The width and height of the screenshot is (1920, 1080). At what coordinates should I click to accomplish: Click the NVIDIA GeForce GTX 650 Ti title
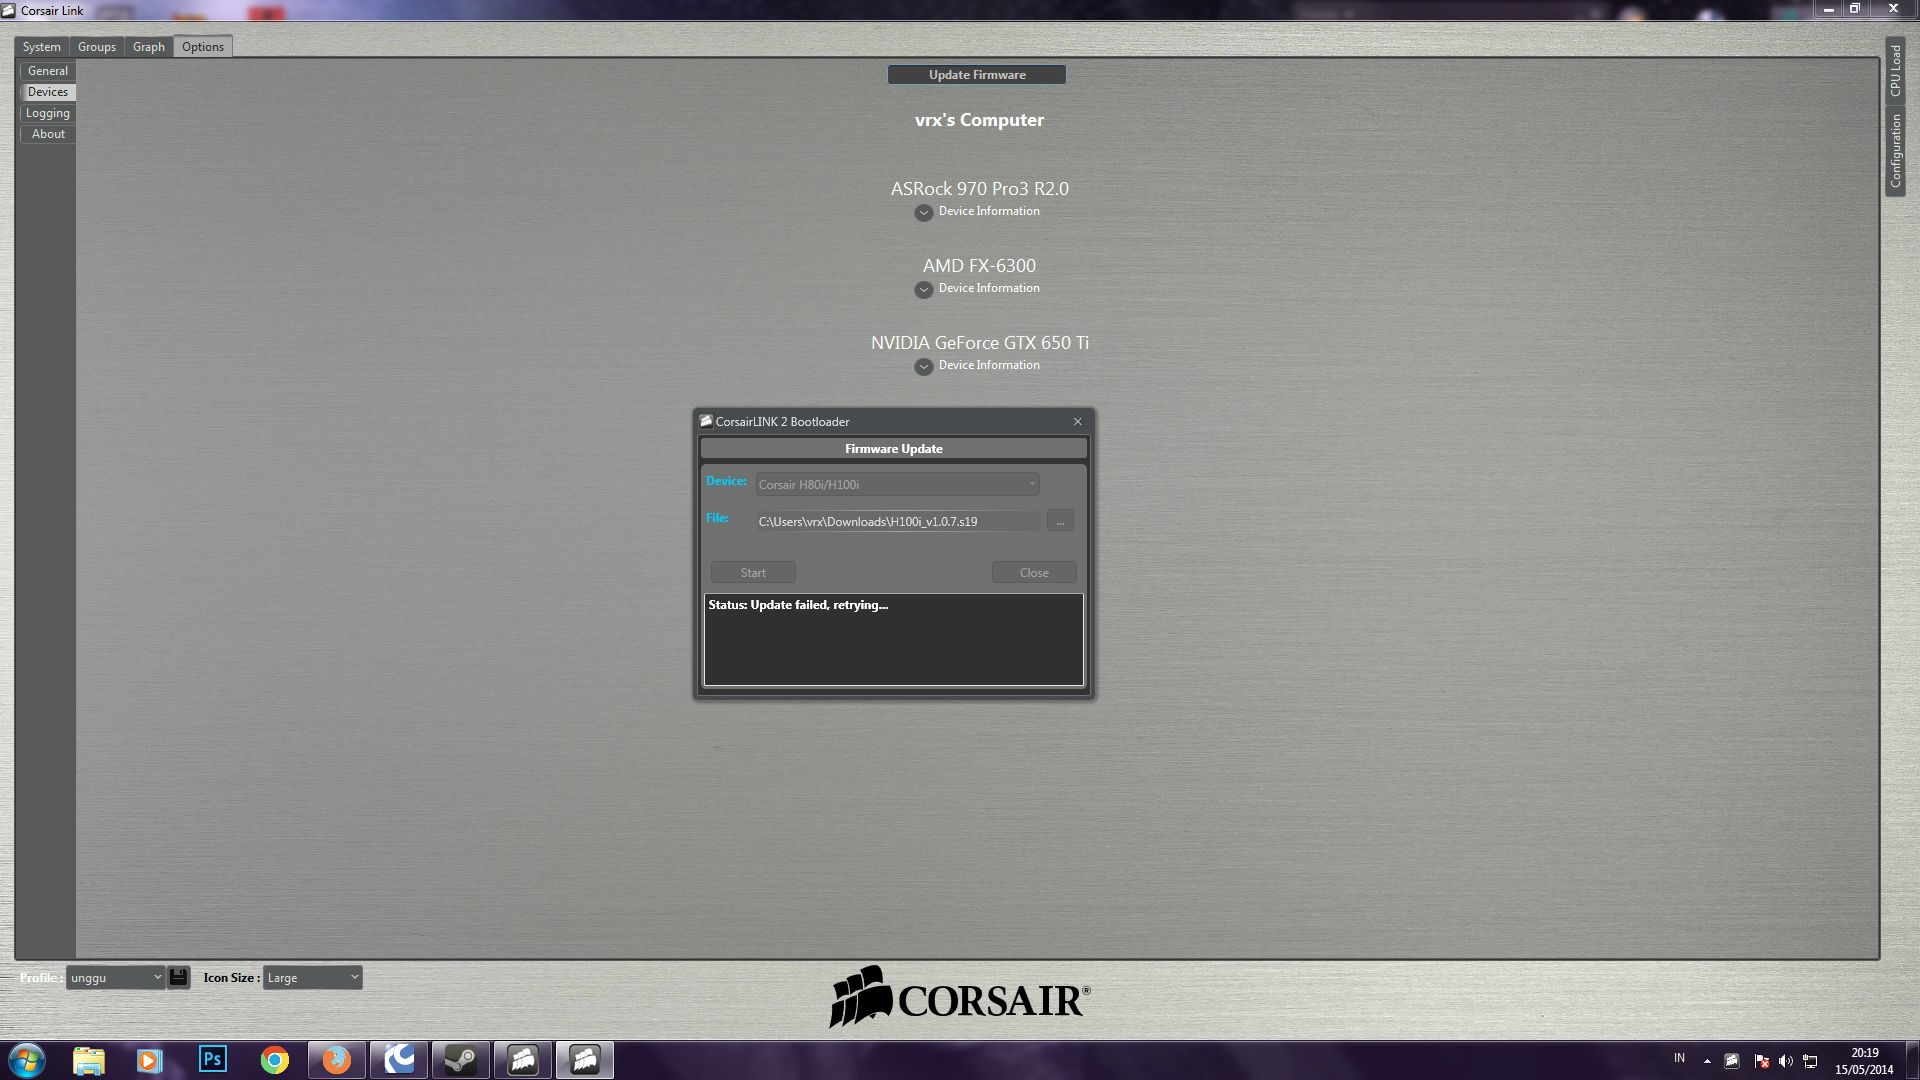(x=980, y=342)
